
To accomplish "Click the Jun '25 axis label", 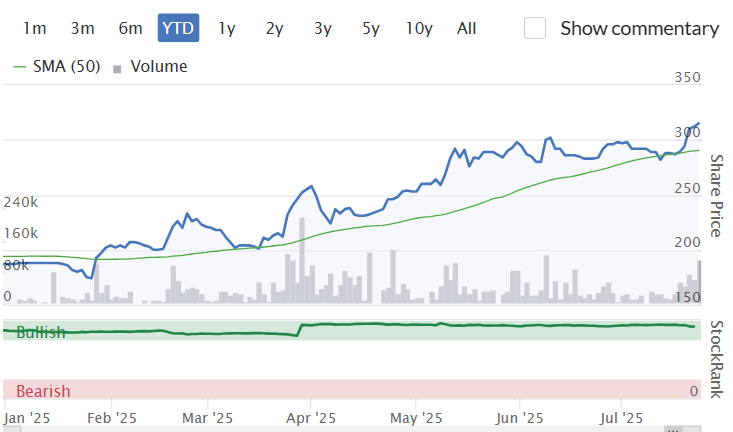I will coord(519,418).
